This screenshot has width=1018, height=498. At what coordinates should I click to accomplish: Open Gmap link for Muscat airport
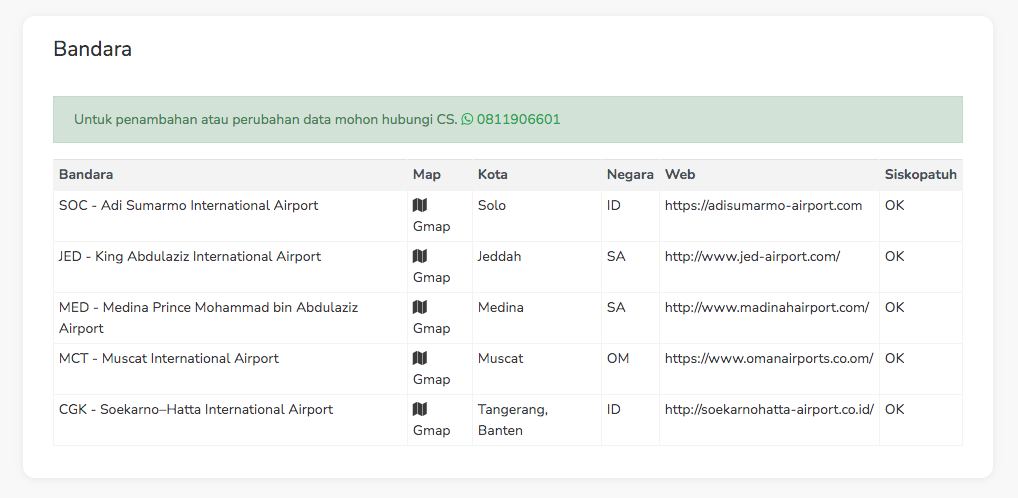click(431, 379)
